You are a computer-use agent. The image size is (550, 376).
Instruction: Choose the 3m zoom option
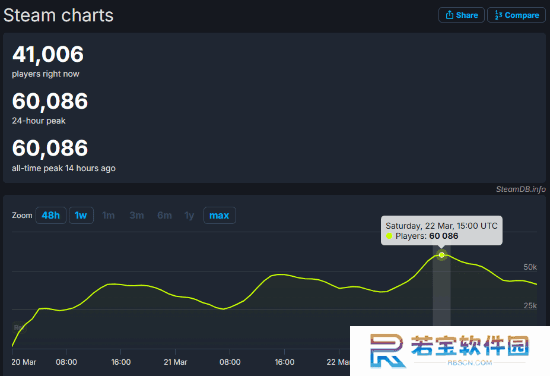pyautogui.click(x=136, y=215)
